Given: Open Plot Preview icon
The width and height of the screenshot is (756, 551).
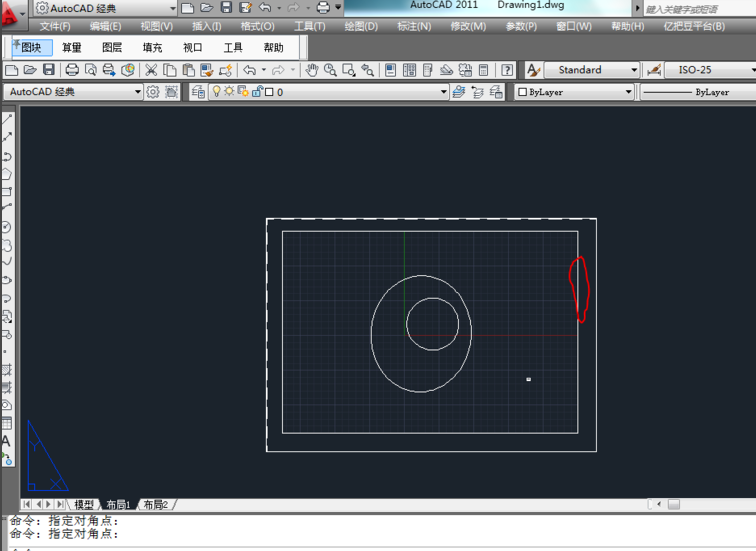Looking at the screenshot, I should (90, 70).
